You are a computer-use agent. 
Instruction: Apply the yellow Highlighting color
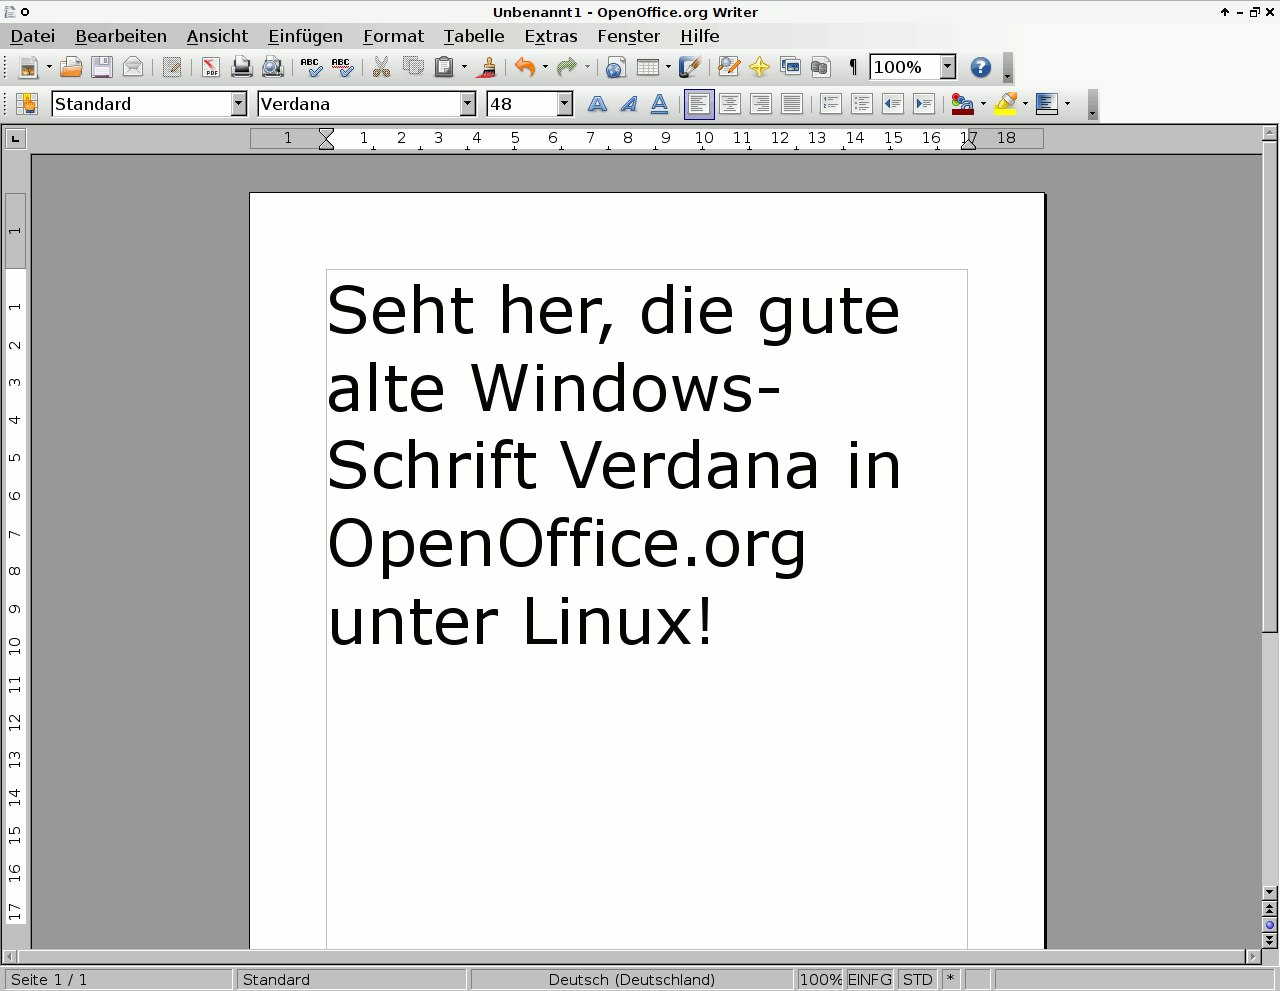click(x=1005, y=104)
